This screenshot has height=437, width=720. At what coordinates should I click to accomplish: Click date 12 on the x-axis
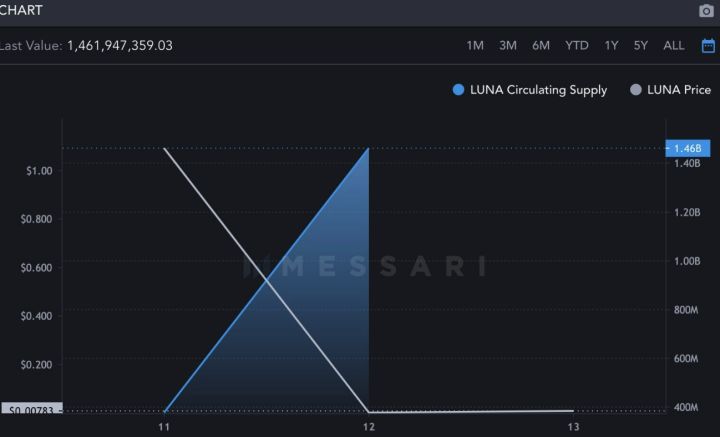tap(369, 427)
